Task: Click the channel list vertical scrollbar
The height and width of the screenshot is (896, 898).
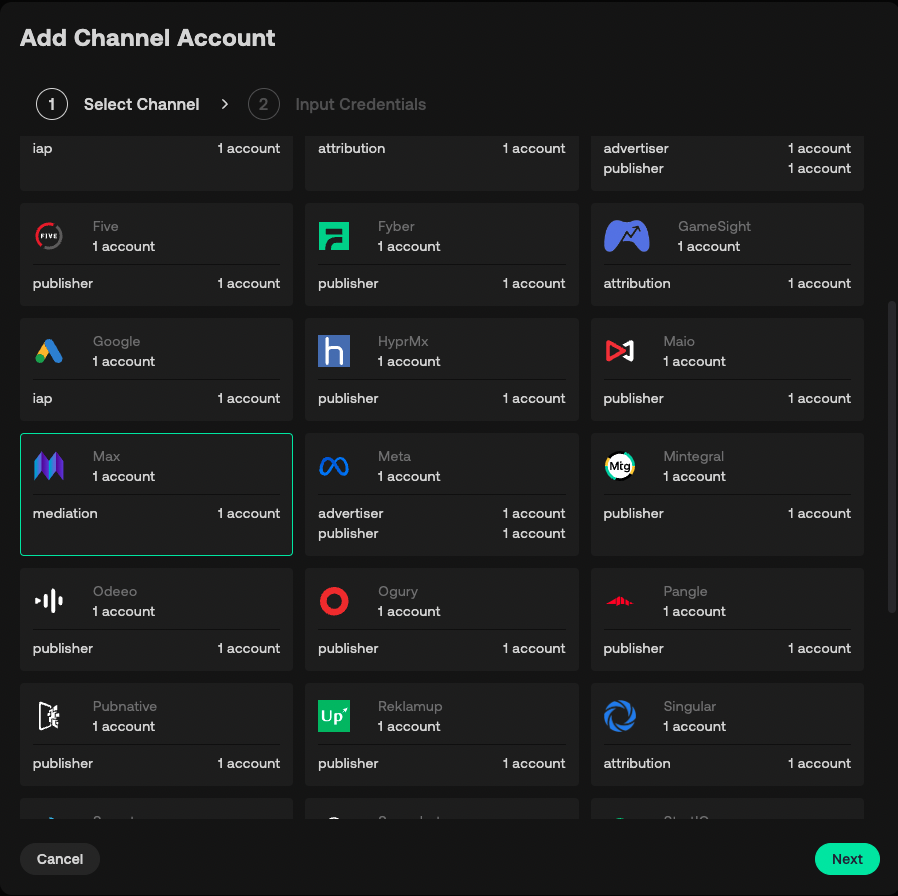Action: click(891, 457)
